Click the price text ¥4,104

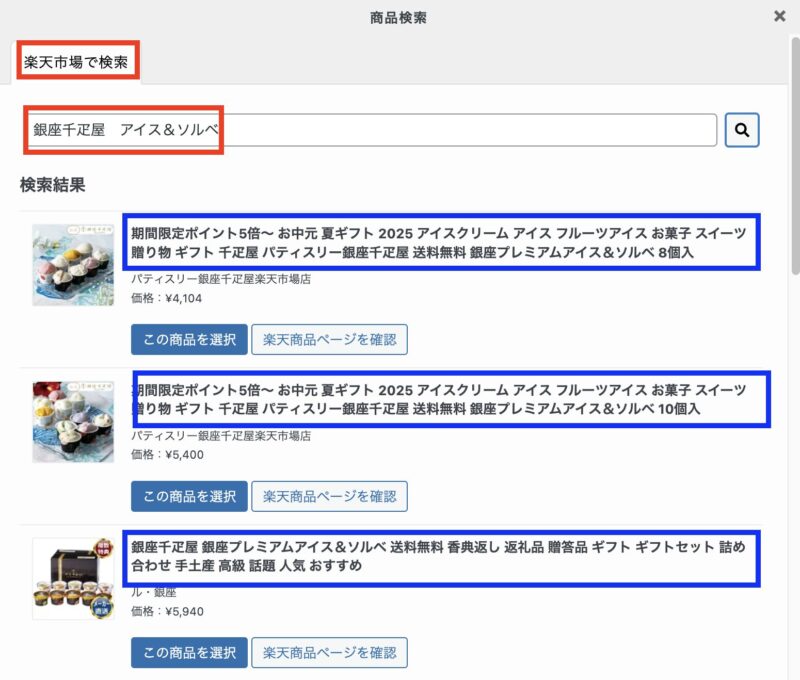click(166, 298)
